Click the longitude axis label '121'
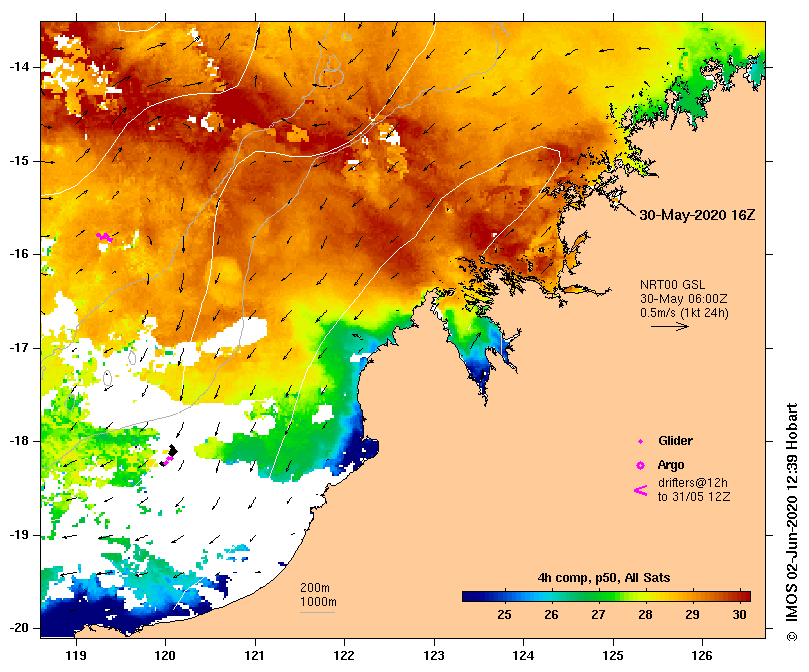The height and width of the screenshot is (672, 809). (x=255, y=656)
